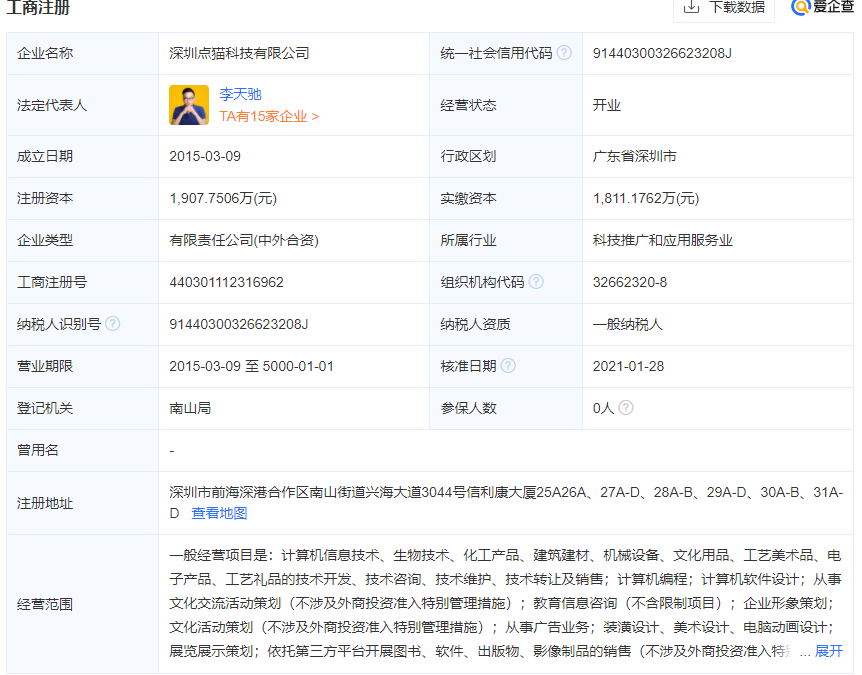The width and height of the screenshot is (862, 675).
Task: Expand the business scope with 展开
Action: (828, 651)
